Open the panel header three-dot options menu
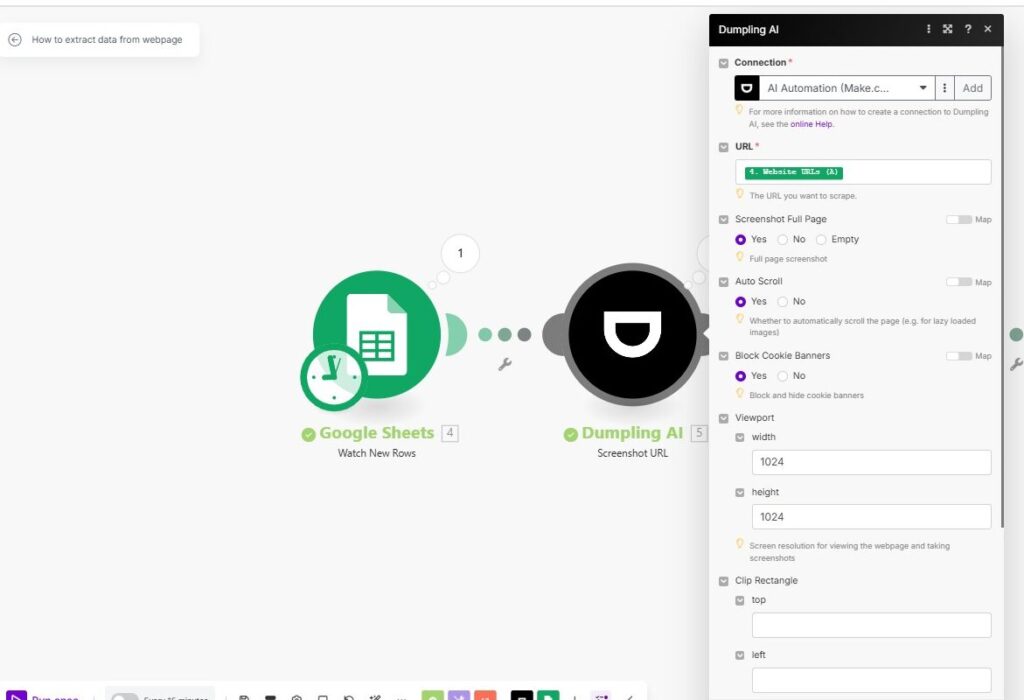Image resolution: width=1024 pixels, height=700 pixels. point(929,30)
